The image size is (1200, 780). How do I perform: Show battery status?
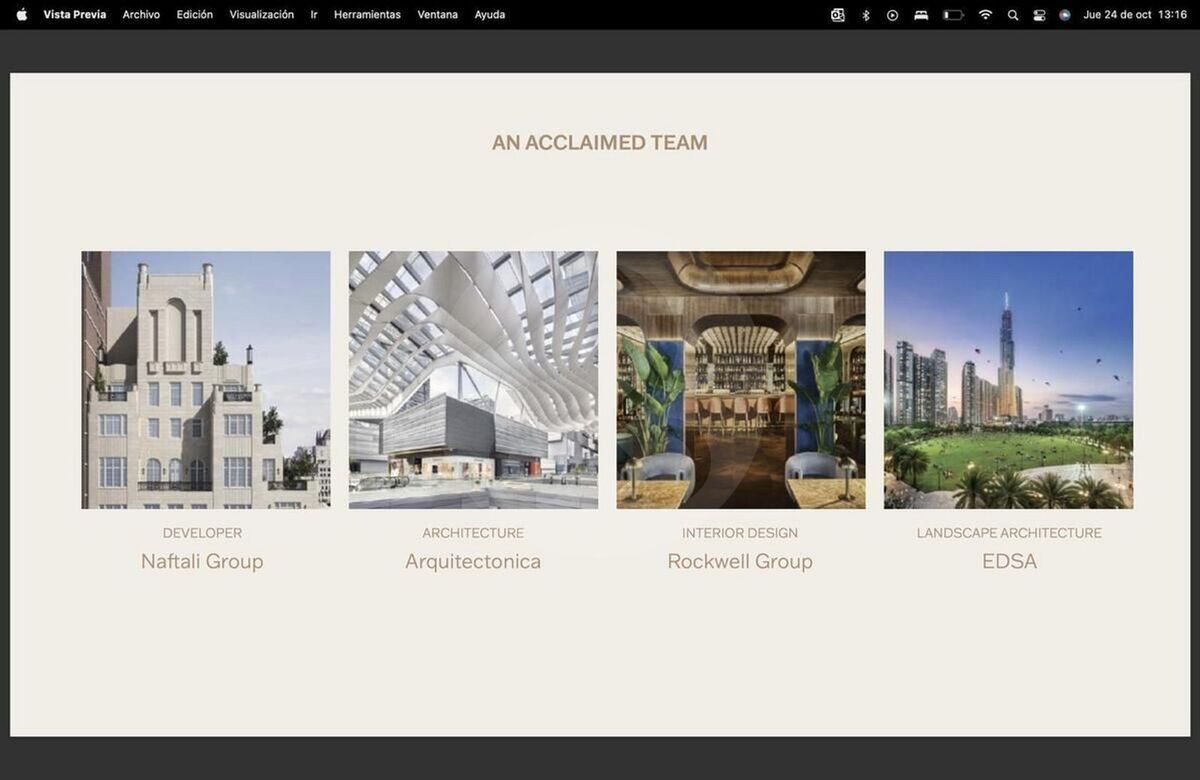point(953,15)
